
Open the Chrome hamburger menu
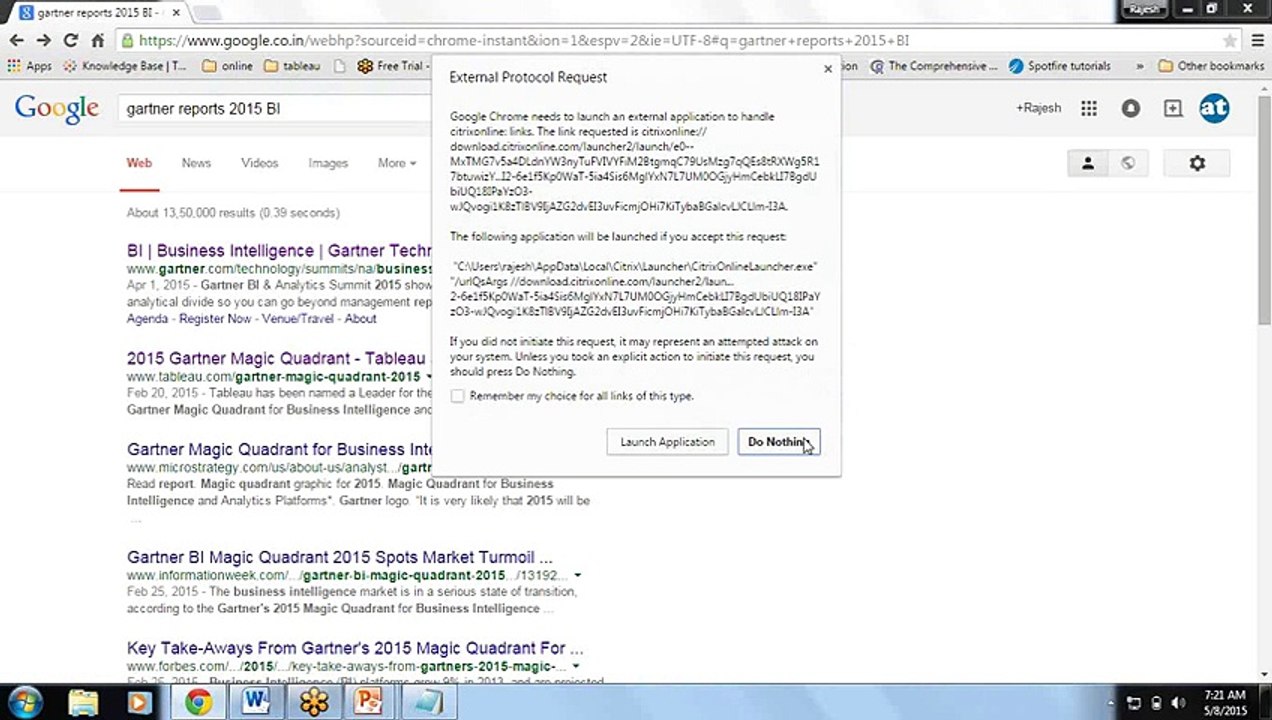coord(1258,41)
